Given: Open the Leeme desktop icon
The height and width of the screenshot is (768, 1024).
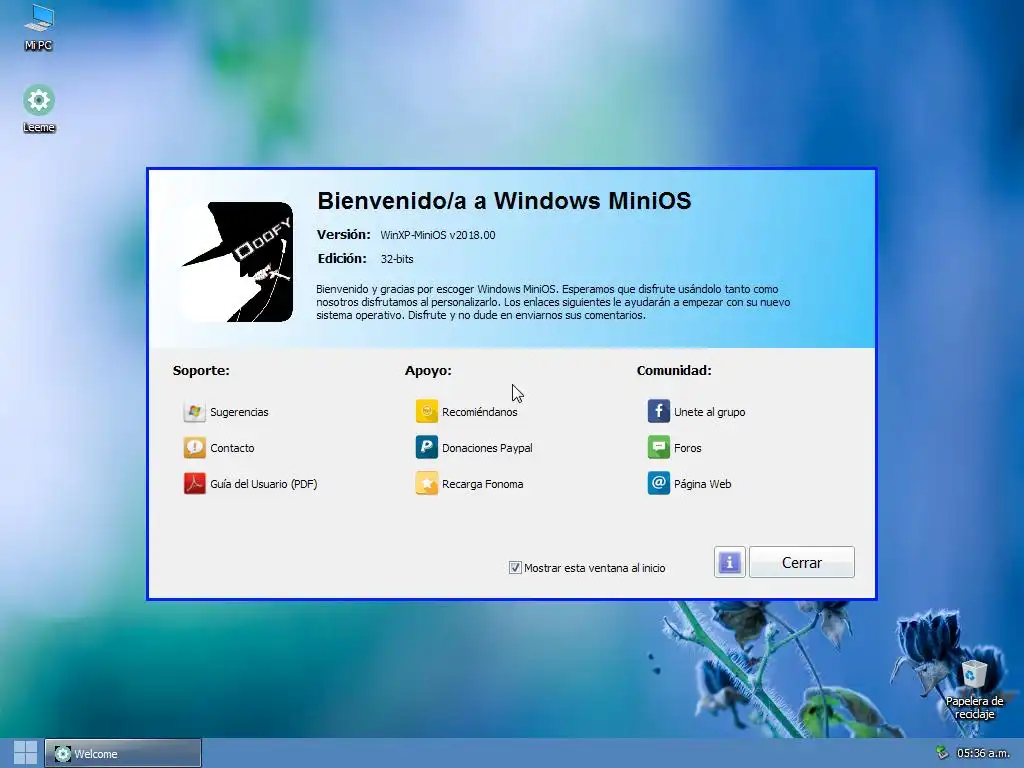Looking at the screenshot, I should click(x=39, y=108).
